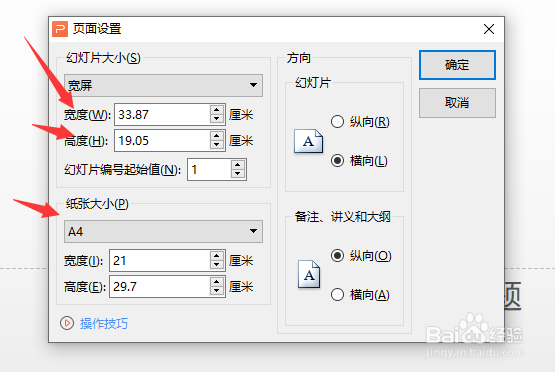Increase slide number start value stepper
Screen dimensions: 555x372
coord(238,165)
